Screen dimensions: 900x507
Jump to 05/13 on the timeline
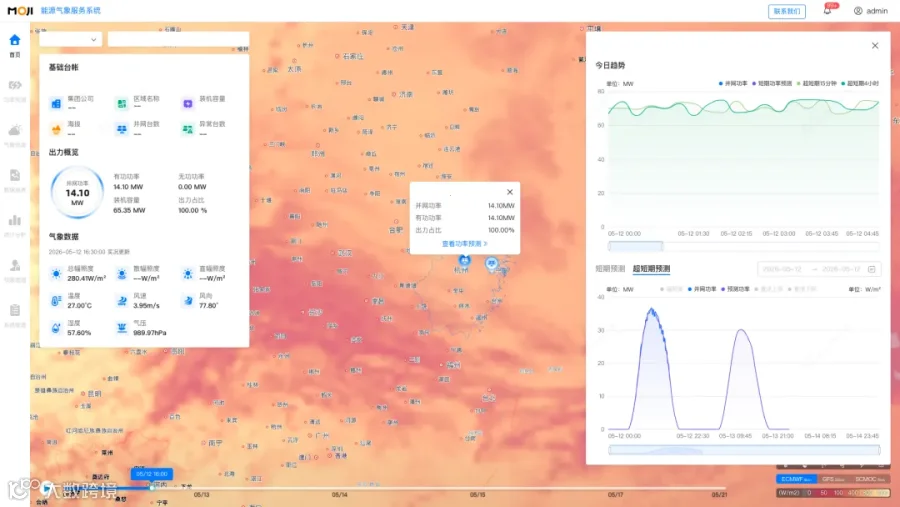tap(201, 494)
